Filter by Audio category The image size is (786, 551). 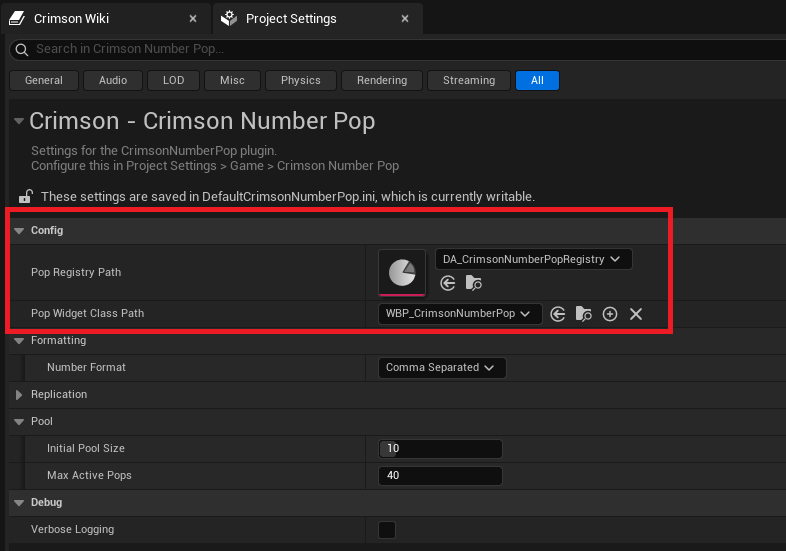click(x=113, y=80)
